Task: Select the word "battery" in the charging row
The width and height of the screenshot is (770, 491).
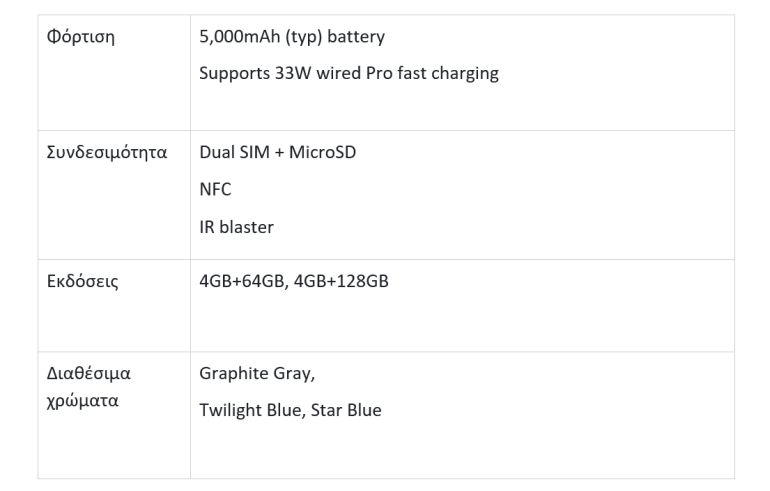Action: pyautogui.click(x=357, y=38)
